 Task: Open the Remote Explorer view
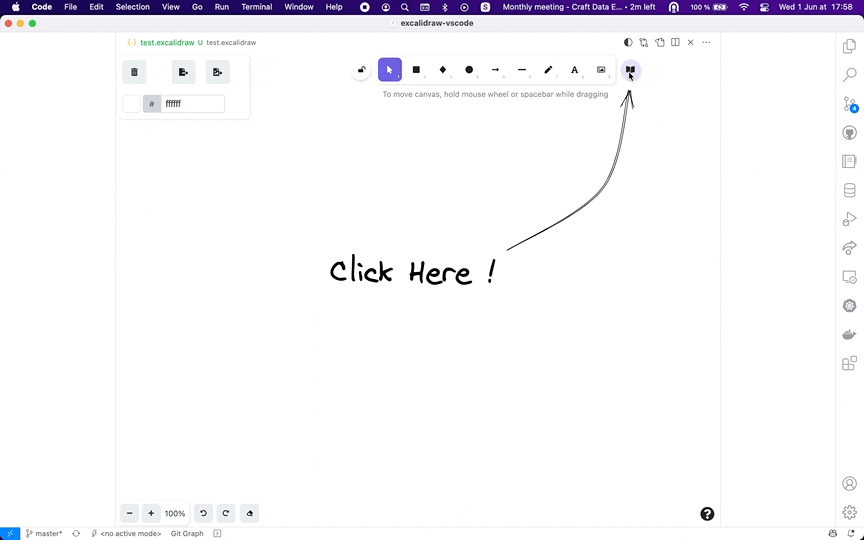click(x=850, y=277)
